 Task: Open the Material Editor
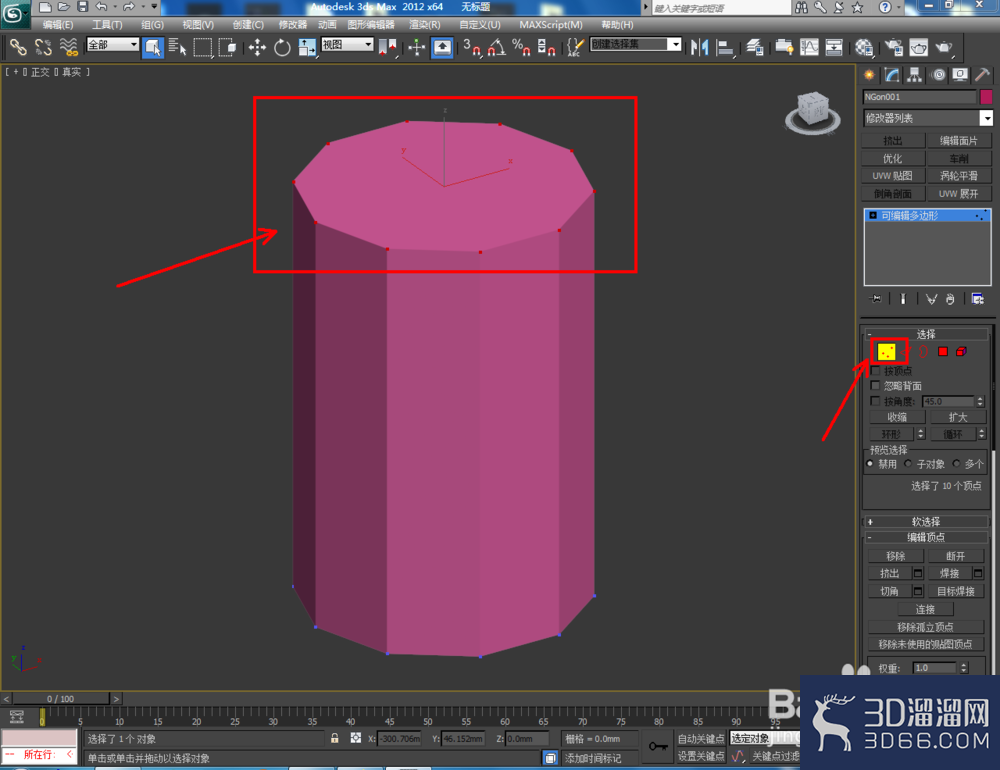[x=864, y=47]
